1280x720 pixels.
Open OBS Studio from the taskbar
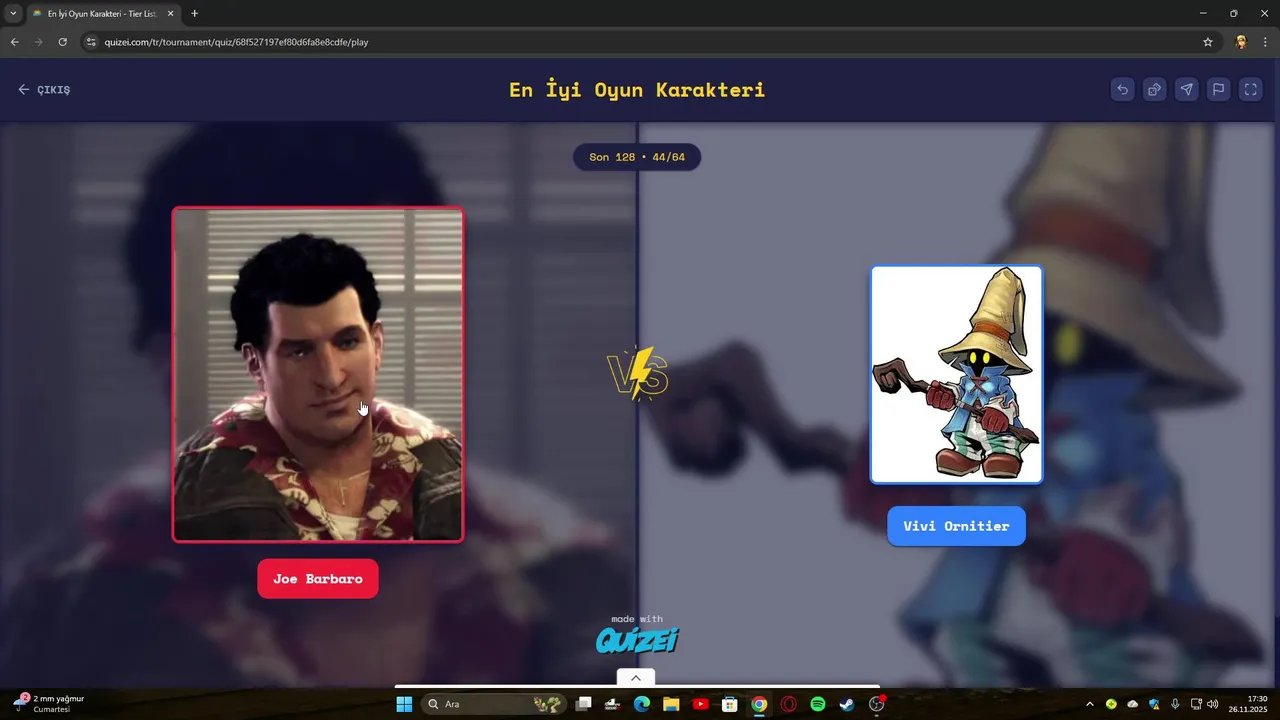(x=877, y=704)
